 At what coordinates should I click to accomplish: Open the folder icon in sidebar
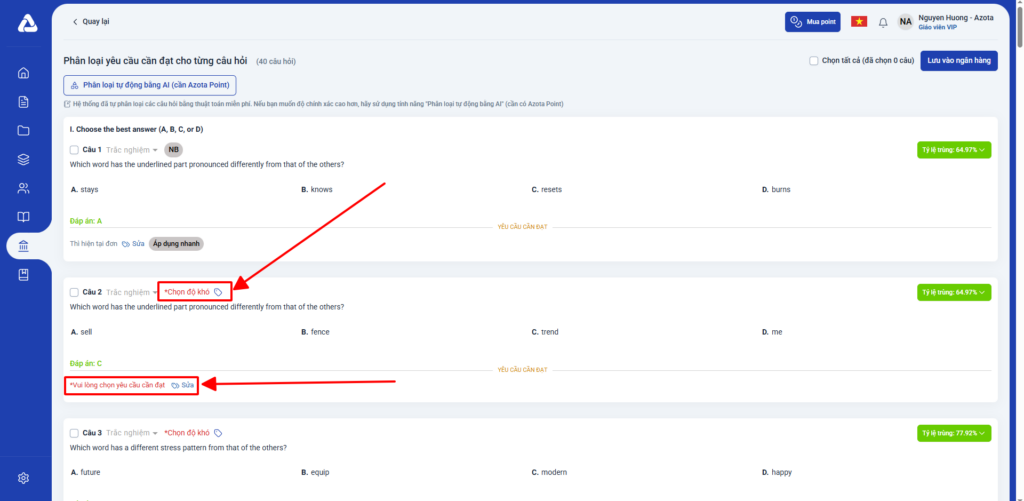24,131
